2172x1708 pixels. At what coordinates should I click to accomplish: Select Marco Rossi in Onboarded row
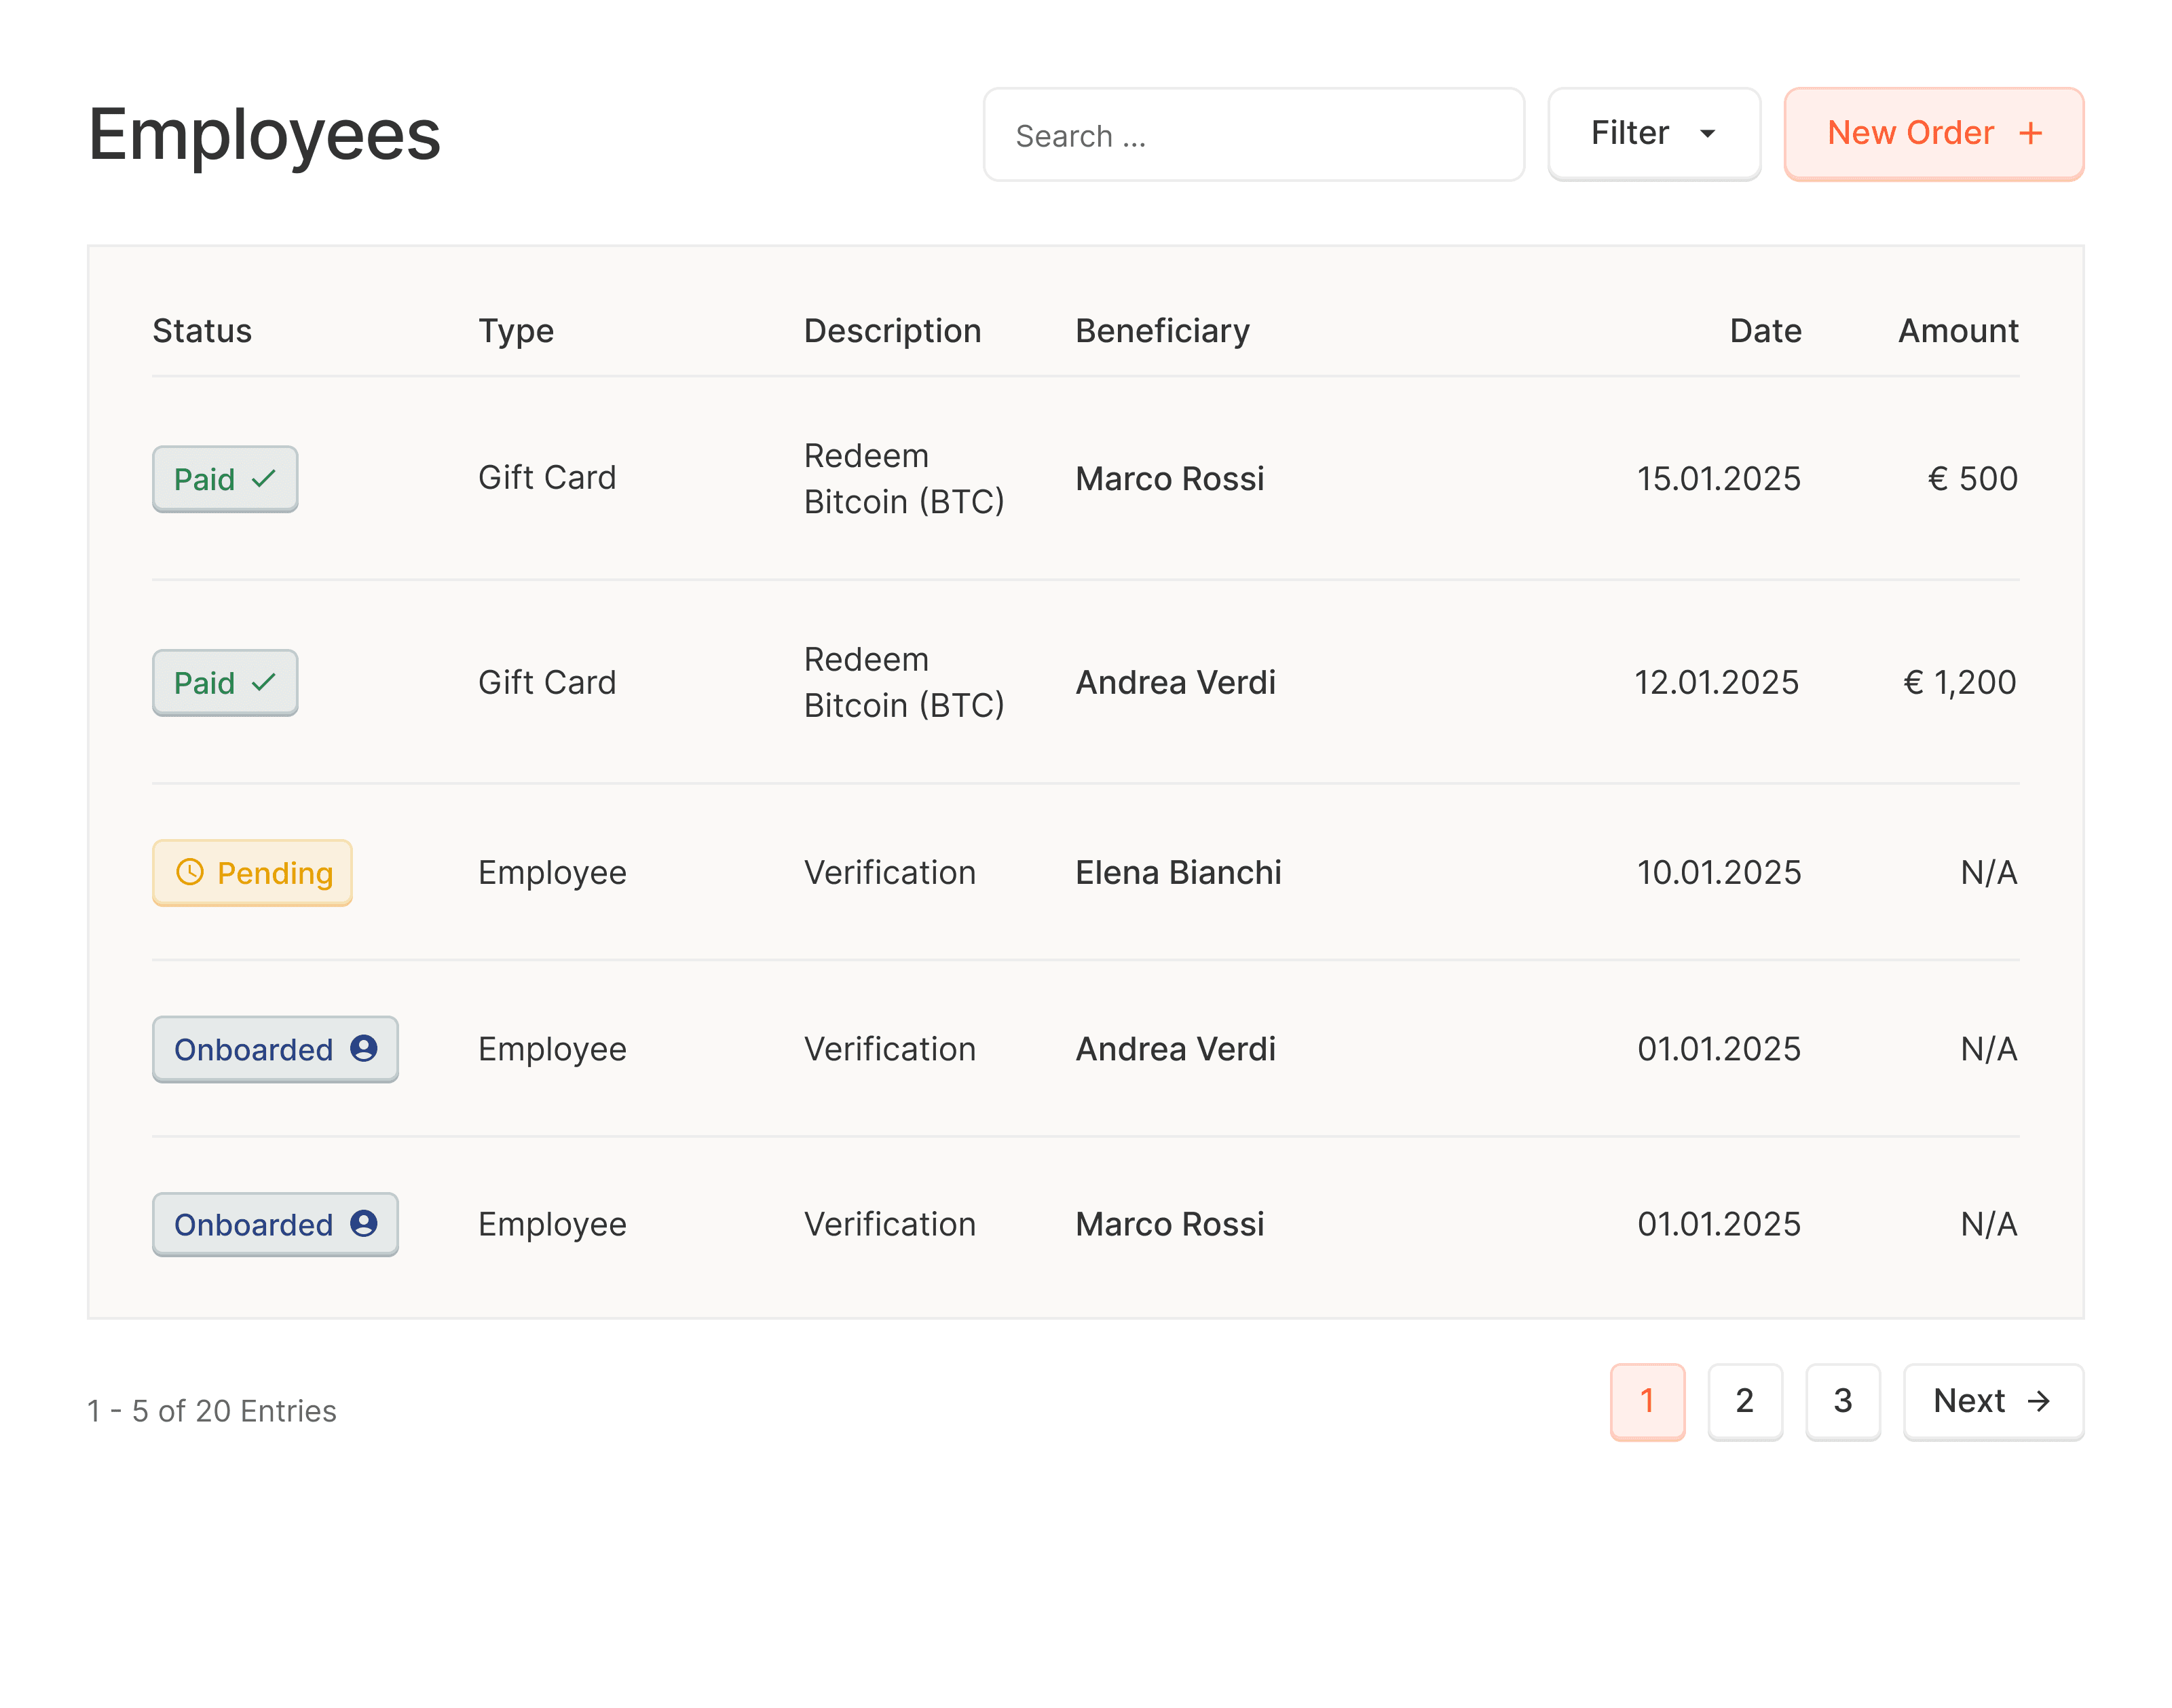click(1169, 1224)
